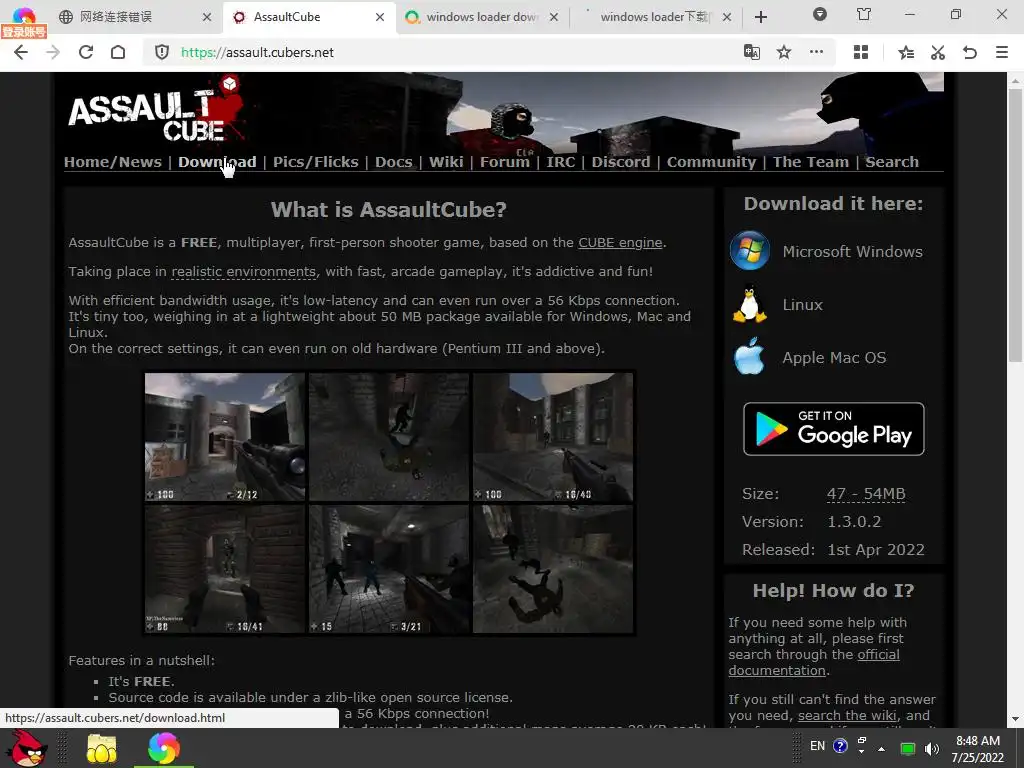Close the AssaultCube tab

tap(380, 17)
